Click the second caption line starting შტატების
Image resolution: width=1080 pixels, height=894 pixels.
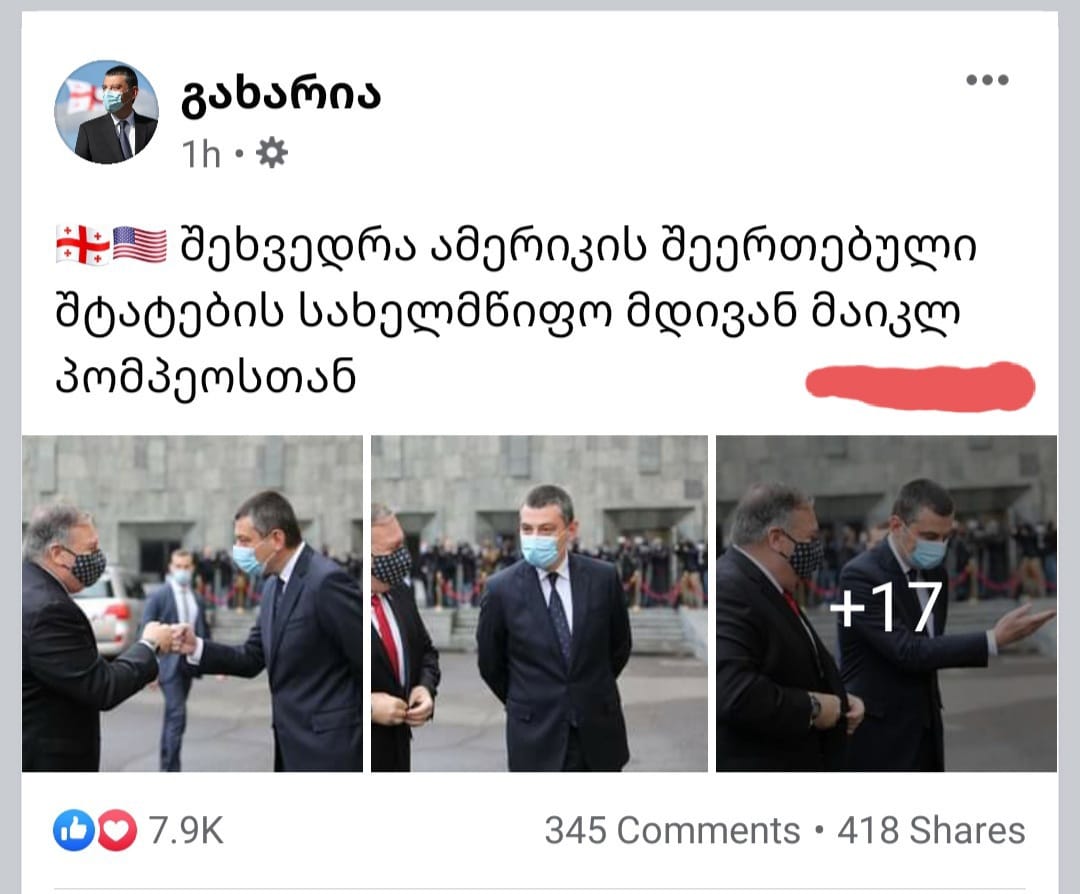(x=508, y=313)
